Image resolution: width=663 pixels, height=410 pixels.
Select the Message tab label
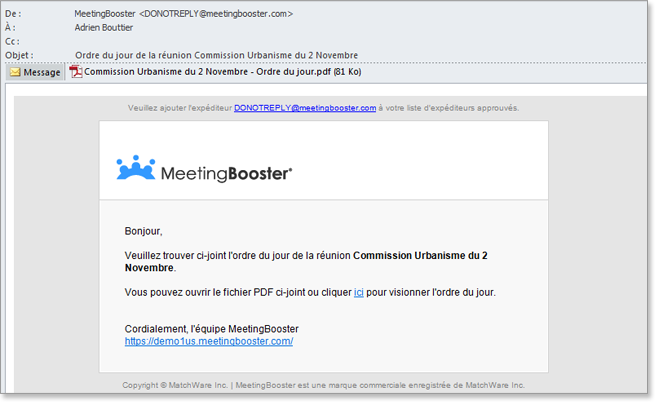coord(42,72)
